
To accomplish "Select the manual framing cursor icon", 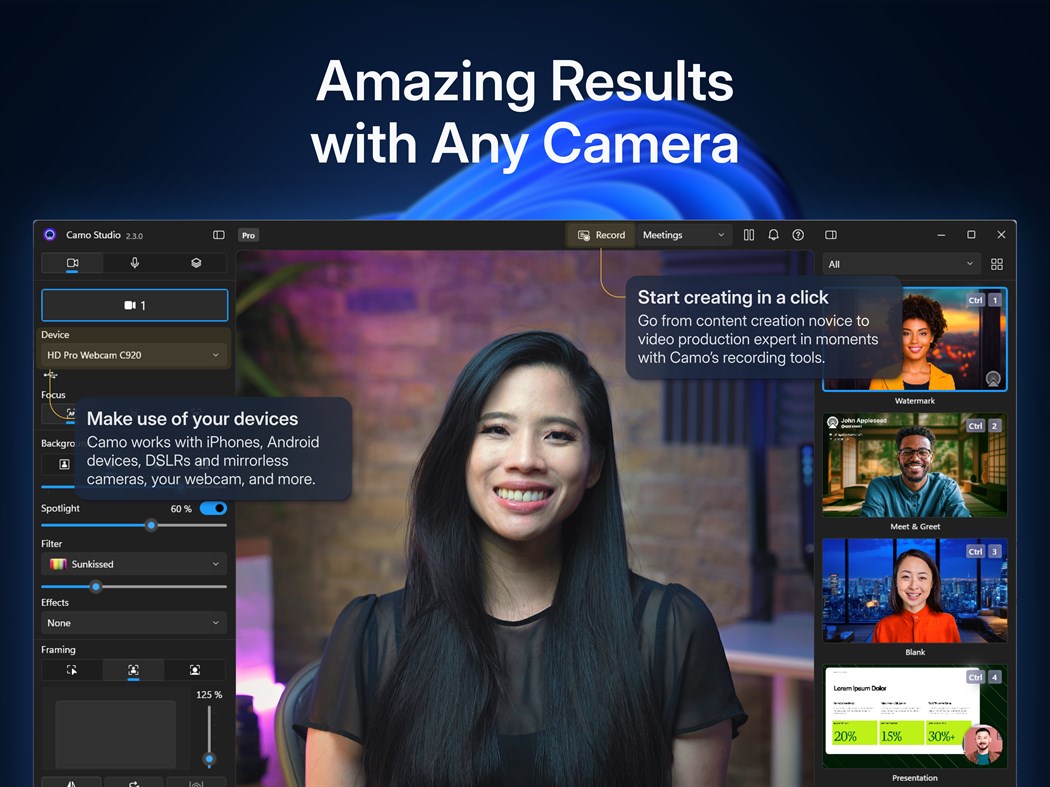I will tap(72, 670).
